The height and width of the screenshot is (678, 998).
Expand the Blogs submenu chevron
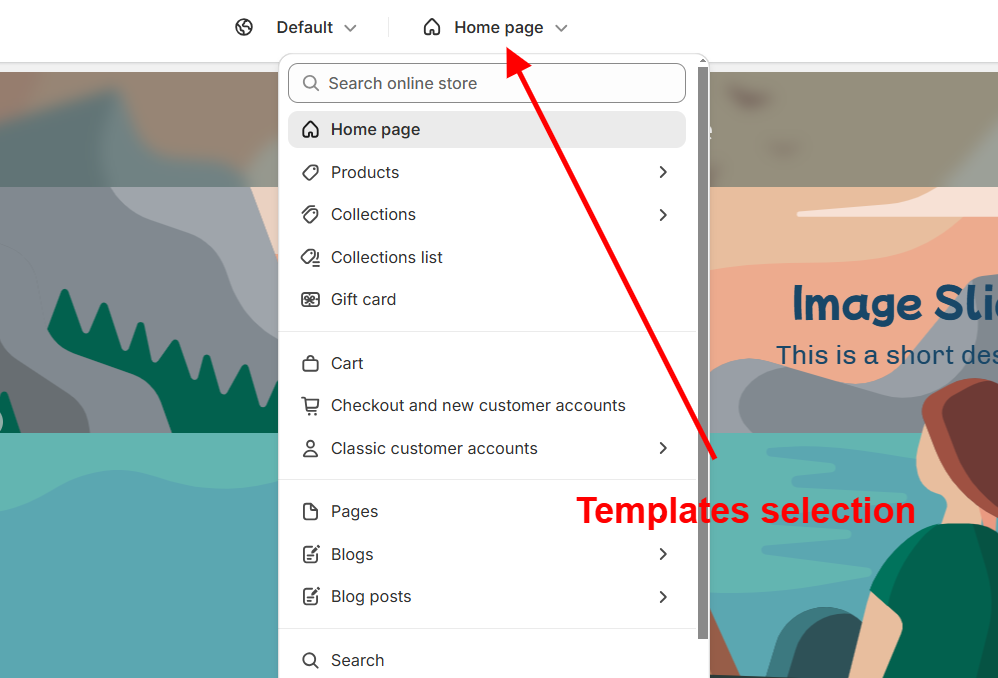point(663,554)
